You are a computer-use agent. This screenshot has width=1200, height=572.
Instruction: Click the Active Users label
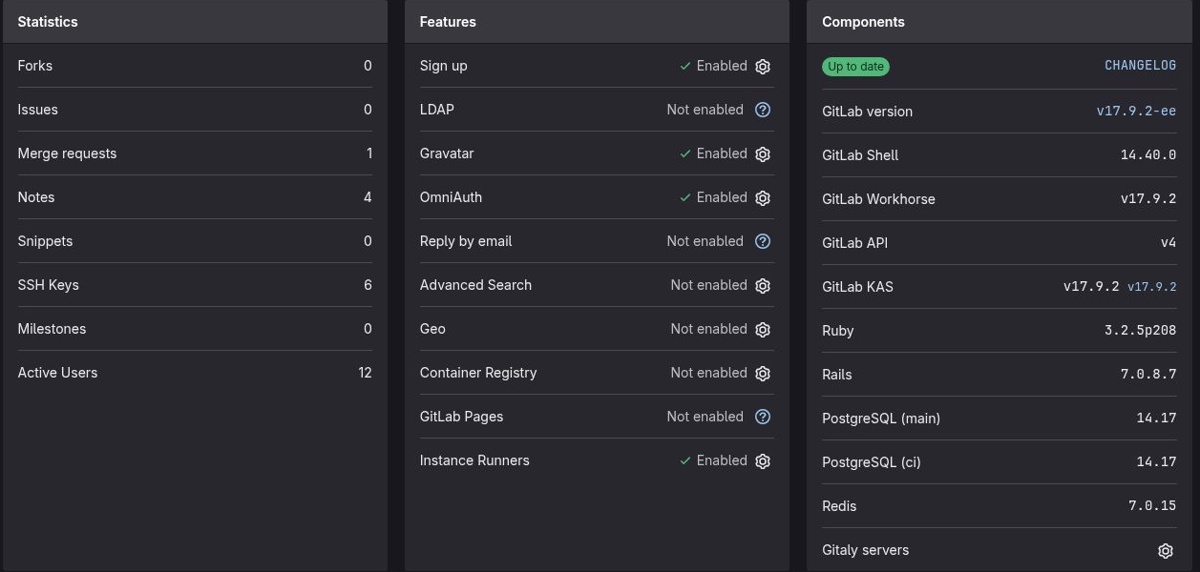[57, 373]
